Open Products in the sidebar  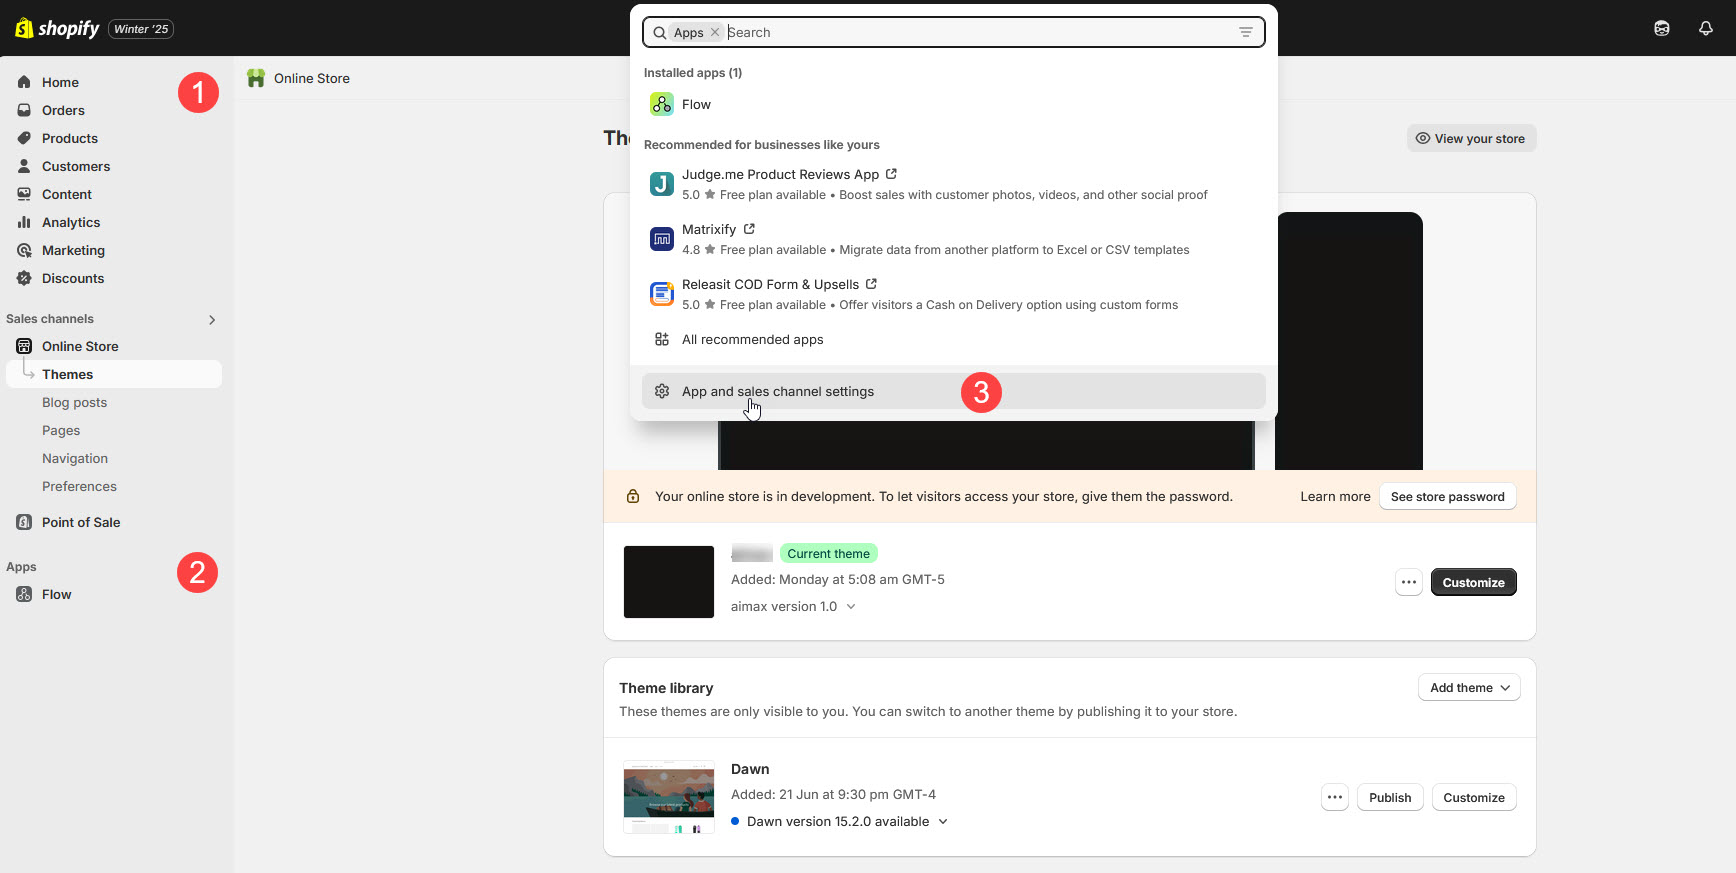point(70,138)
